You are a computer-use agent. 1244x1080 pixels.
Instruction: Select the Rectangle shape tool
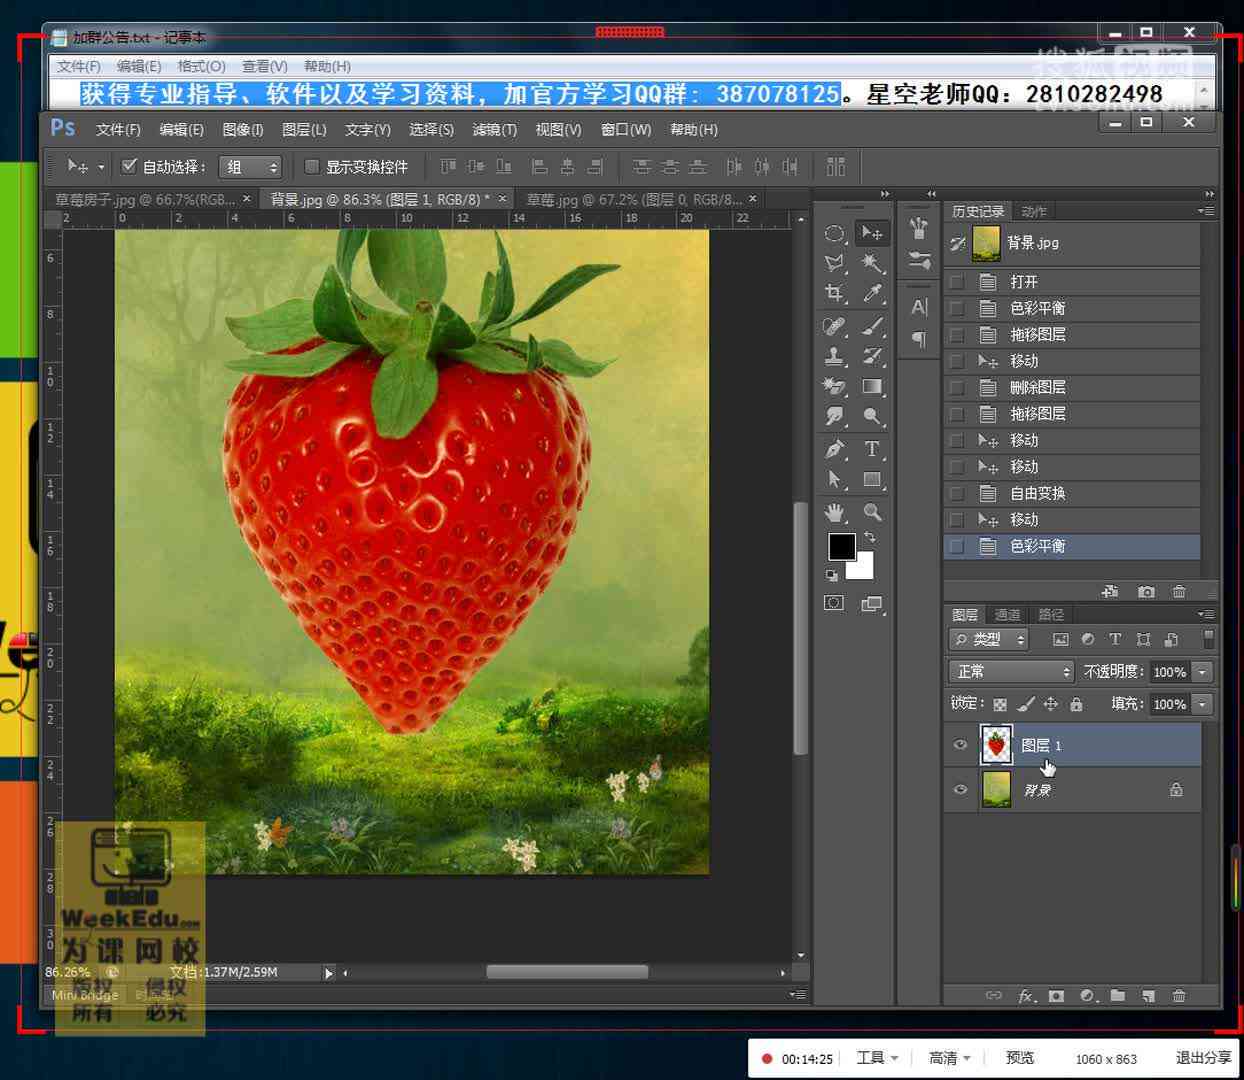pyautogui.click(x=872, y=480)
